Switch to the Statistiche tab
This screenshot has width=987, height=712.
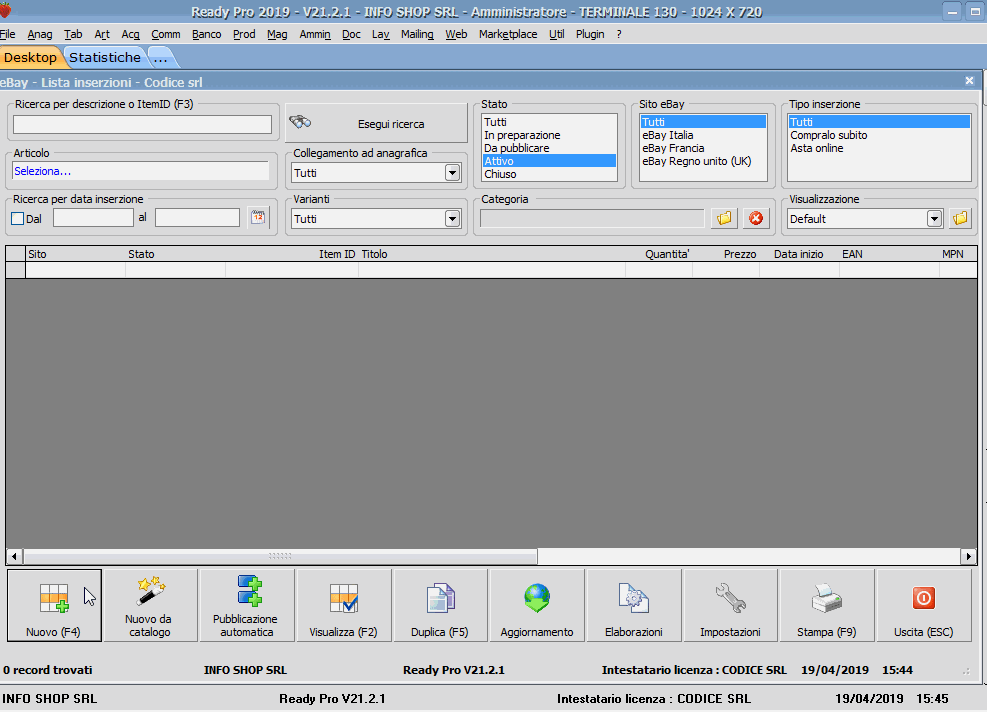(105, 57)
